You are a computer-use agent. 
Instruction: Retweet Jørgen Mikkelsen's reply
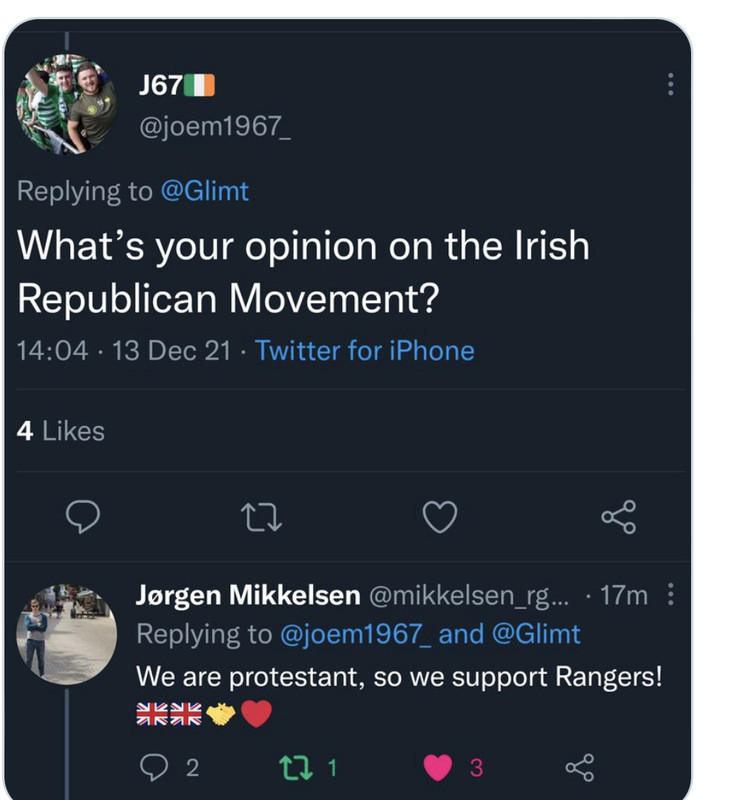(293, 767)
